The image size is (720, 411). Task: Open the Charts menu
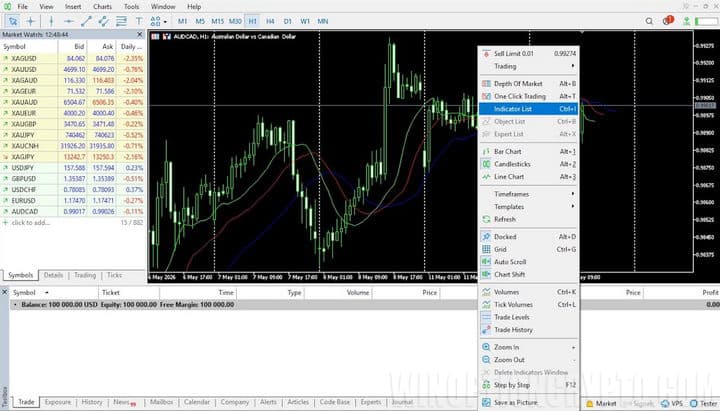pyautogui.click(x=102, y=6)
